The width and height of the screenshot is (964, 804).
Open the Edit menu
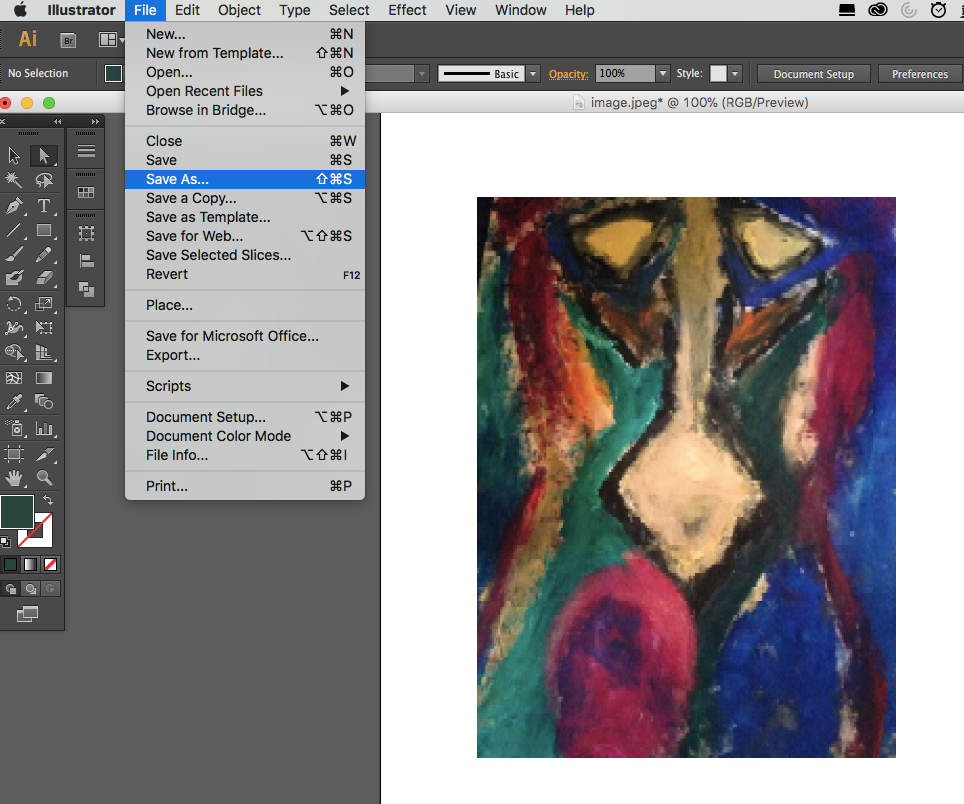click(x=187, y=10)
